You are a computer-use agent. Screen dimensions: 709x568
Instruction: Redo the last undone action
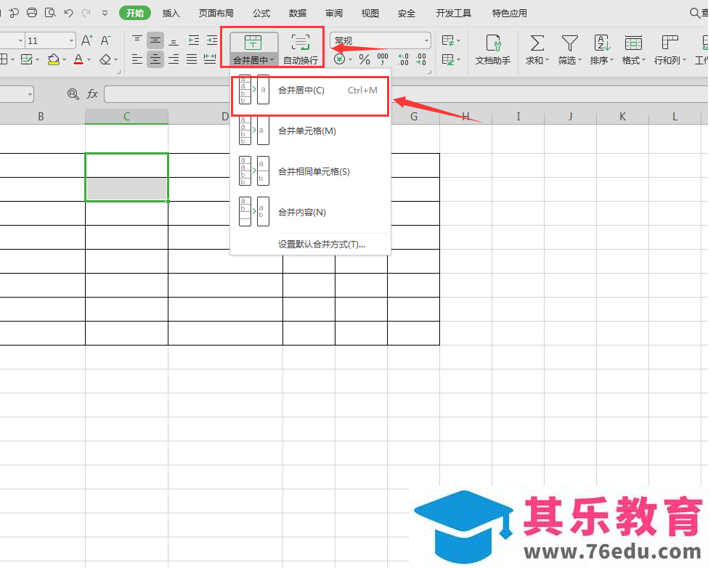(x=86, y=13)
